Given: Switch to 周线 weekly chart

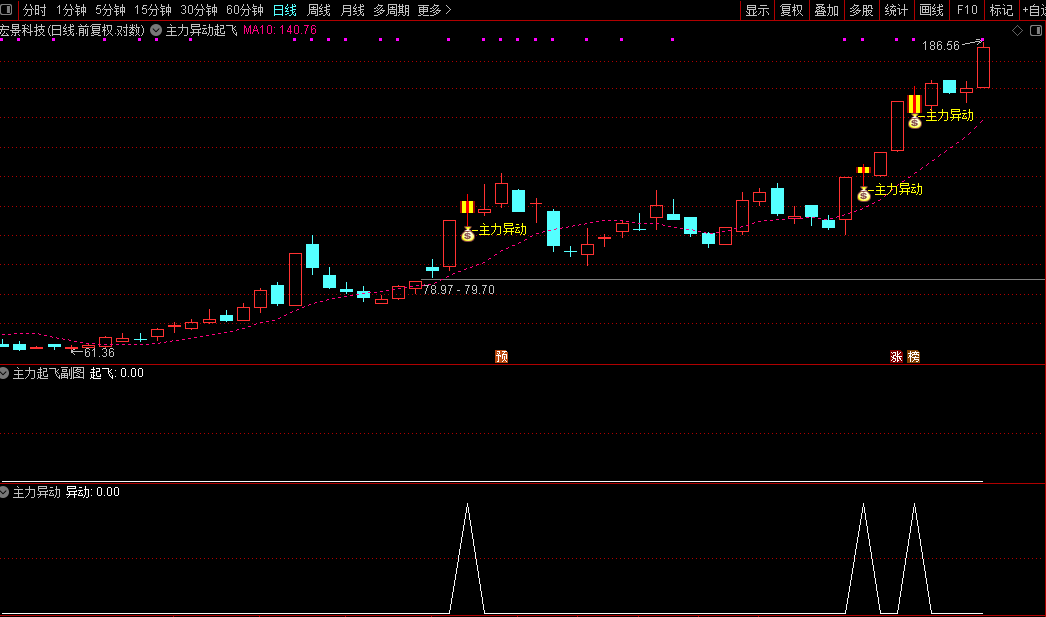Looking at the screenshot, I should 319,10.
